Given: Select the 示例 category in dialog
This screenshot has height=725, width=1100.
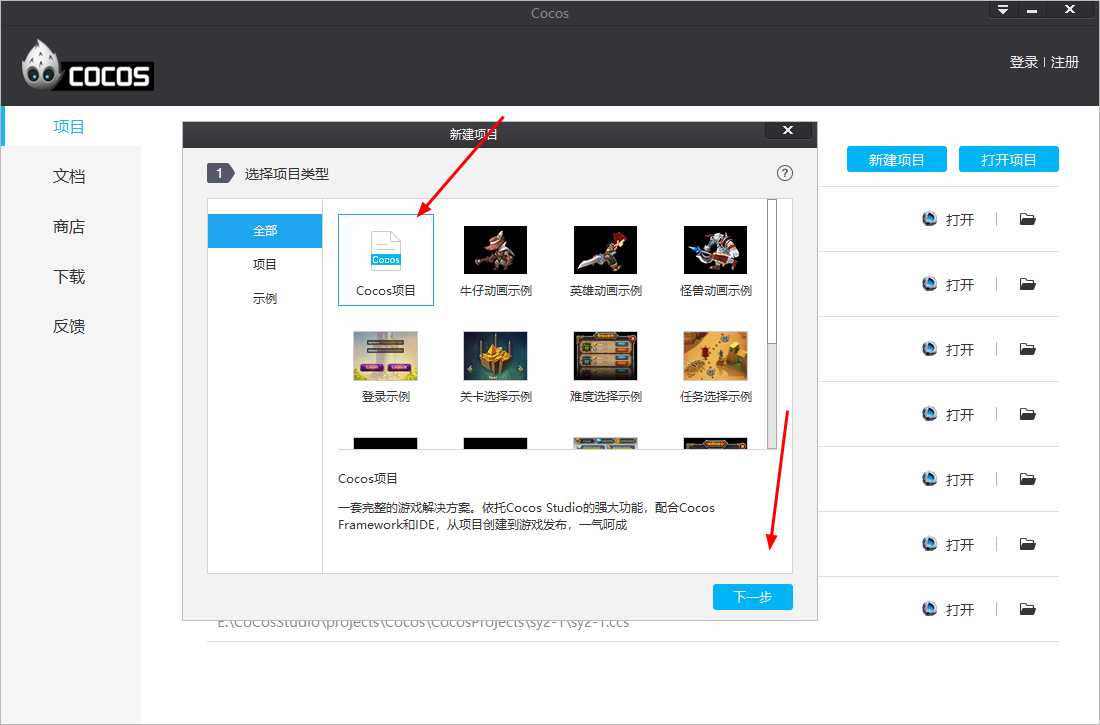Looking at the screenshot, I should click(x=265, y=298).
